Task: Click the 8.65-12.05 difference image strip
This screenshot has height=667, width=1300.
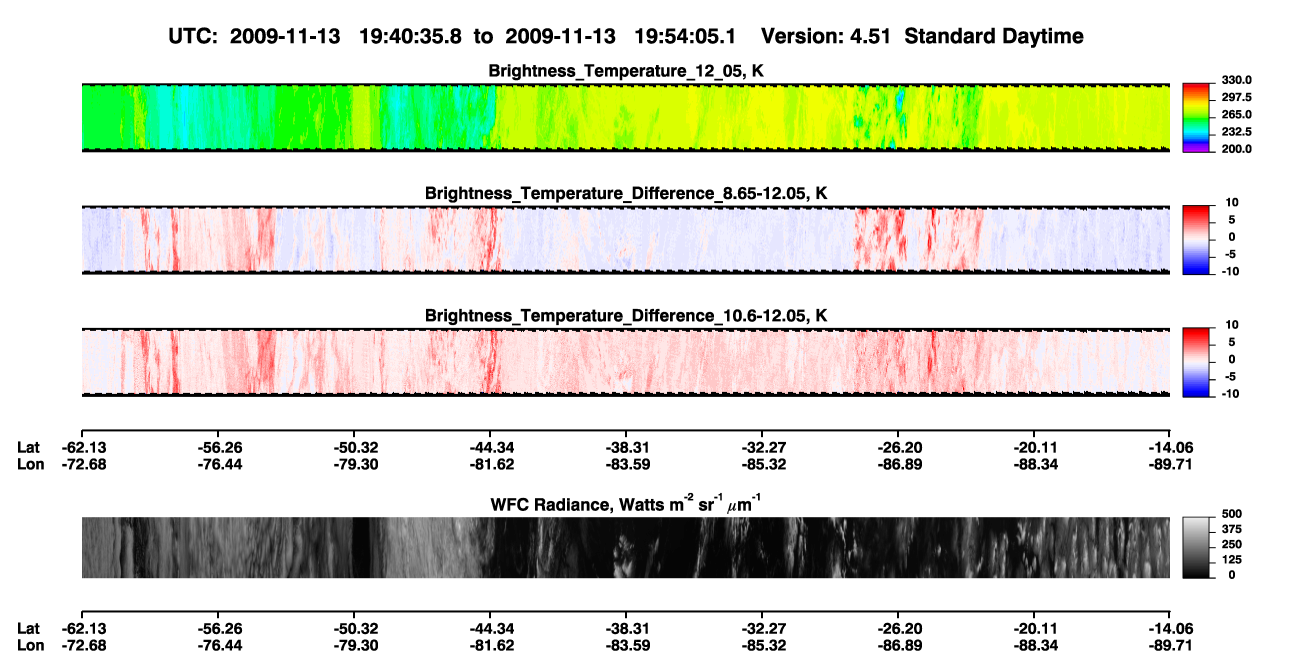Action: pos(626,239)
